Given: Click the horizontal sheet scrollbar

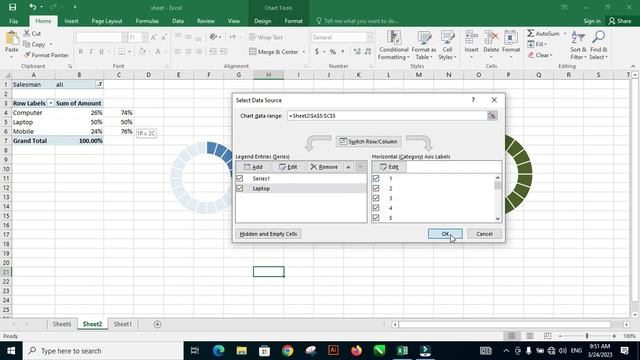Looking at the screenshot, I should 504,324.
